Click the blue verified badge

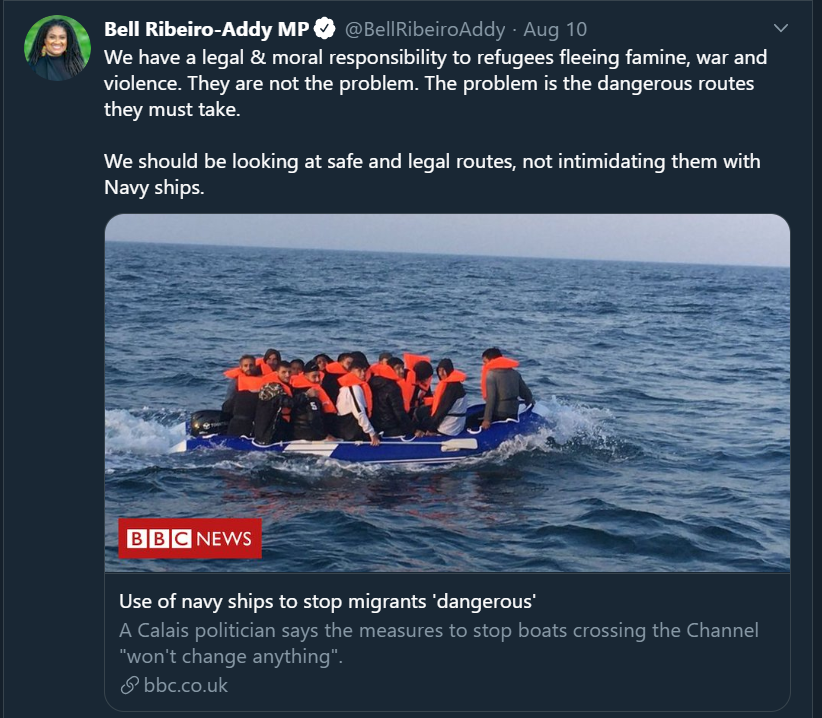coord(325,29)
